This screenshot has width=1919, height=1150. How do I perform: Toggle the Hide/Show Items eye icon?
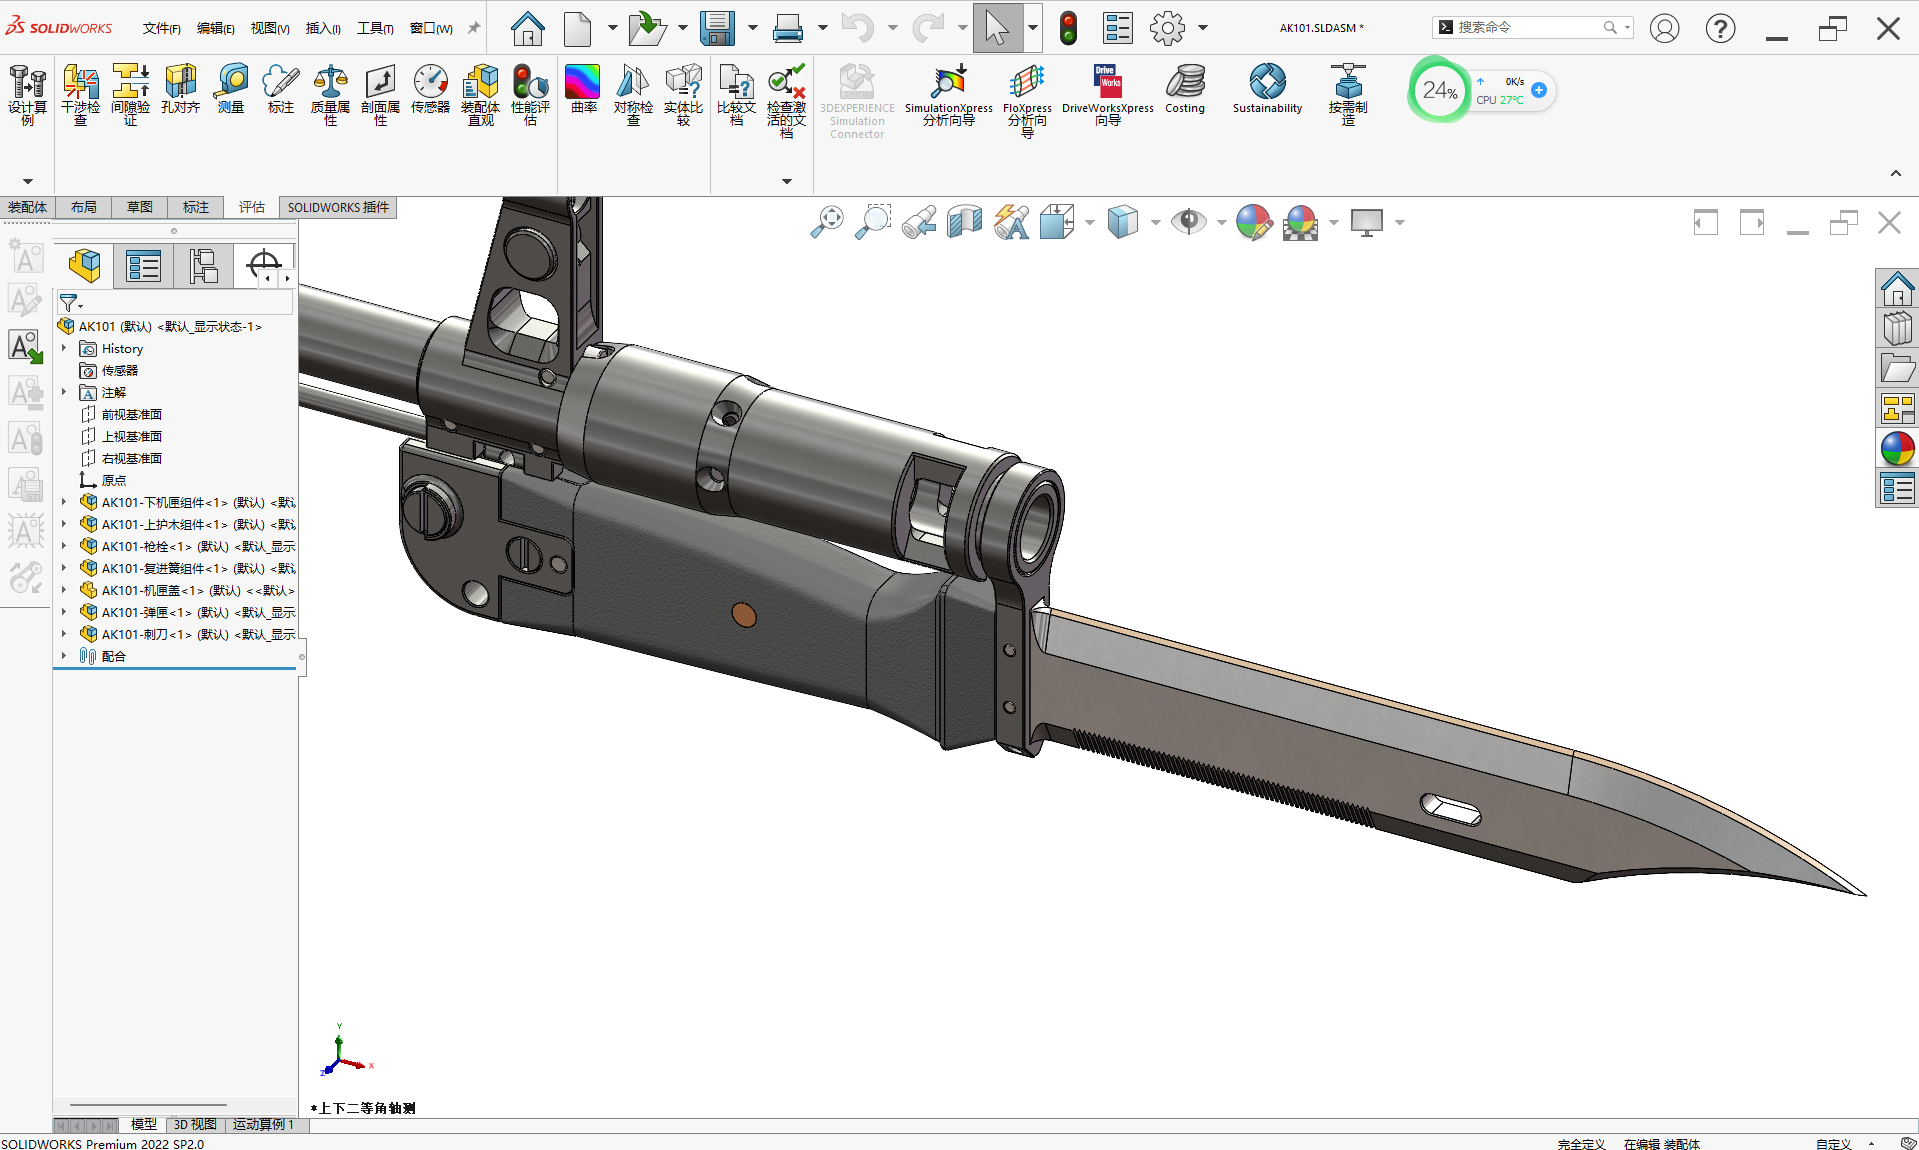click(x=1188, y=221)
